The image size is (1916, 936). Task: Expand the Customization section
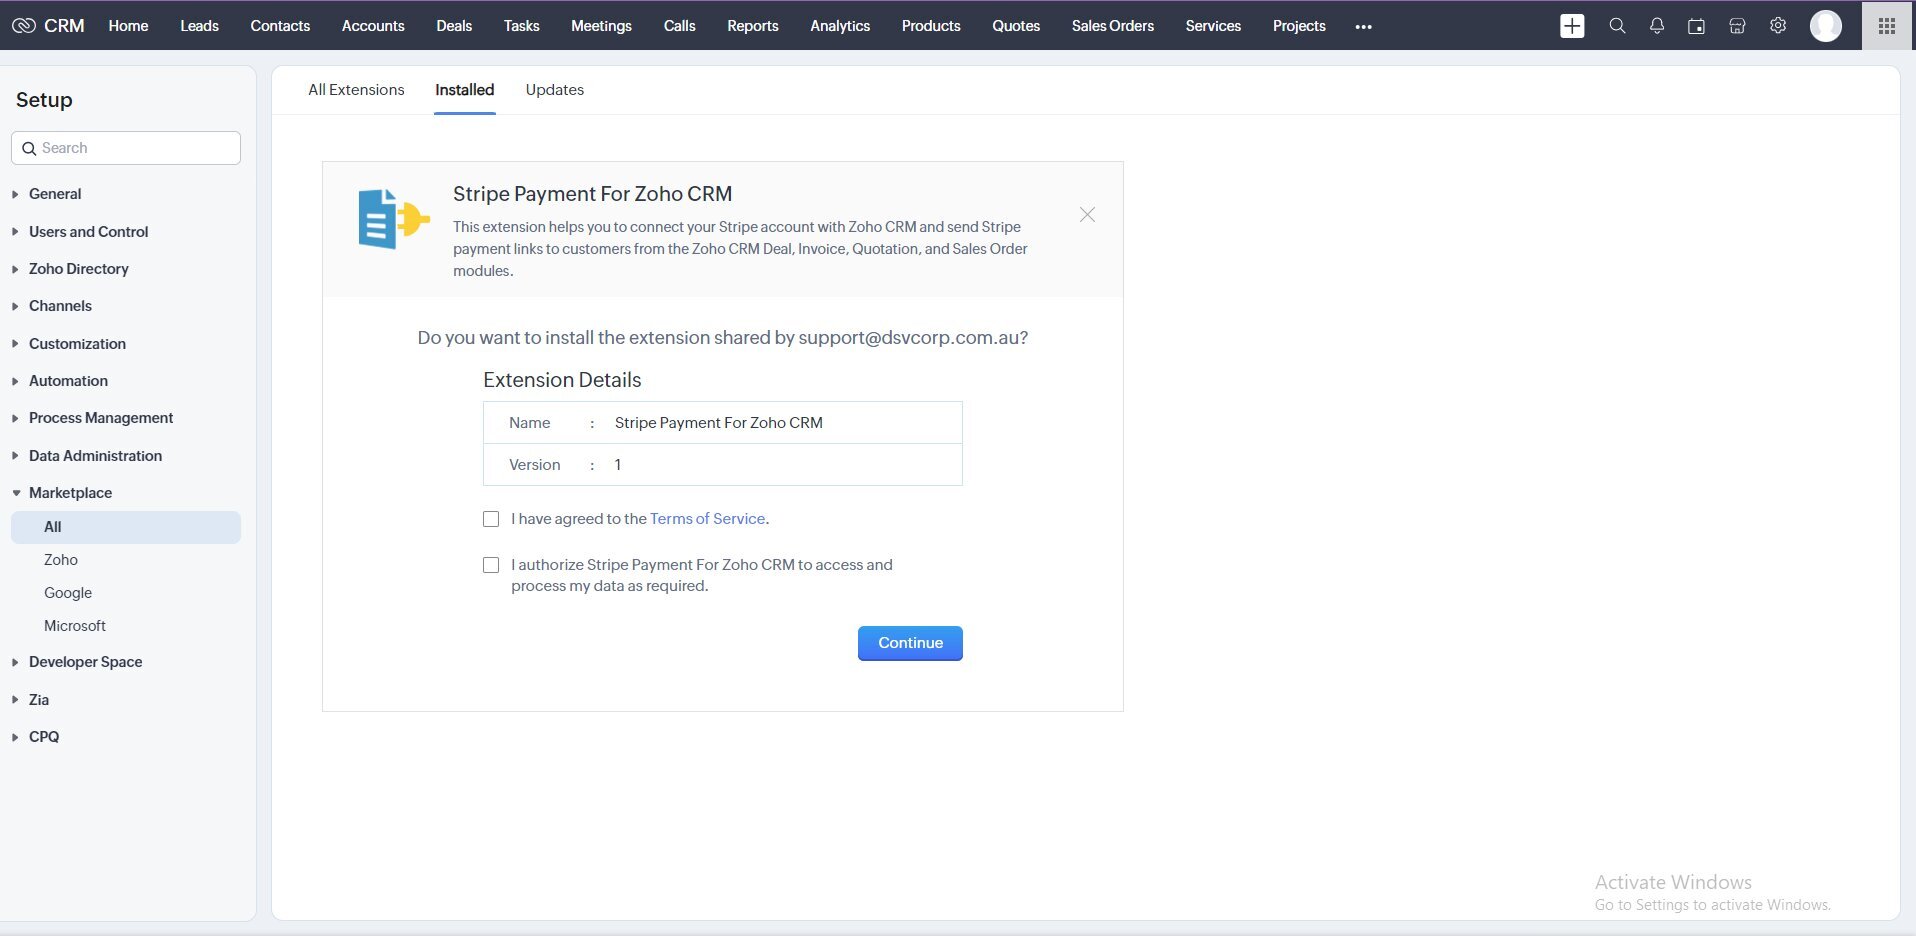pyautogui.click(x=77, y=344)
